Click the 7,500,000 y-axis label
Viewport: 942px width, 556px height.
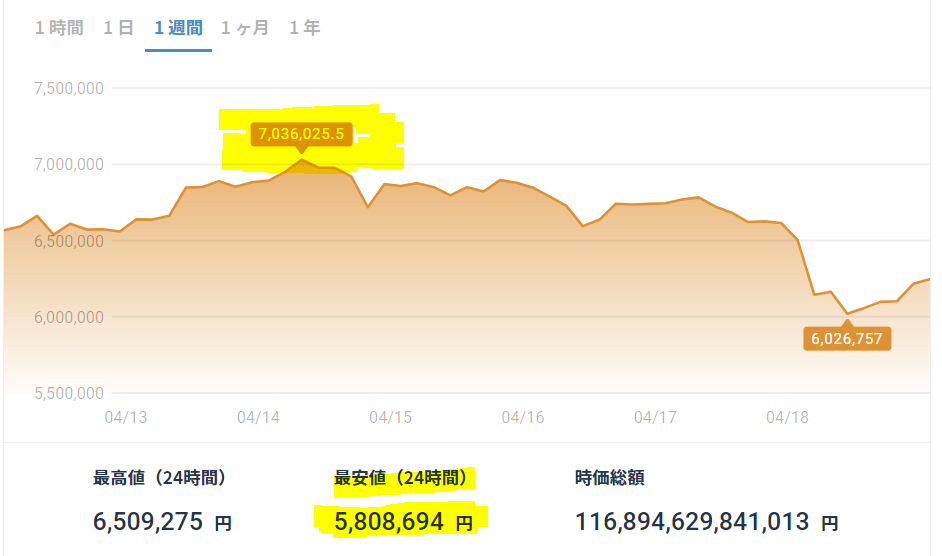(x=69, y=88)
